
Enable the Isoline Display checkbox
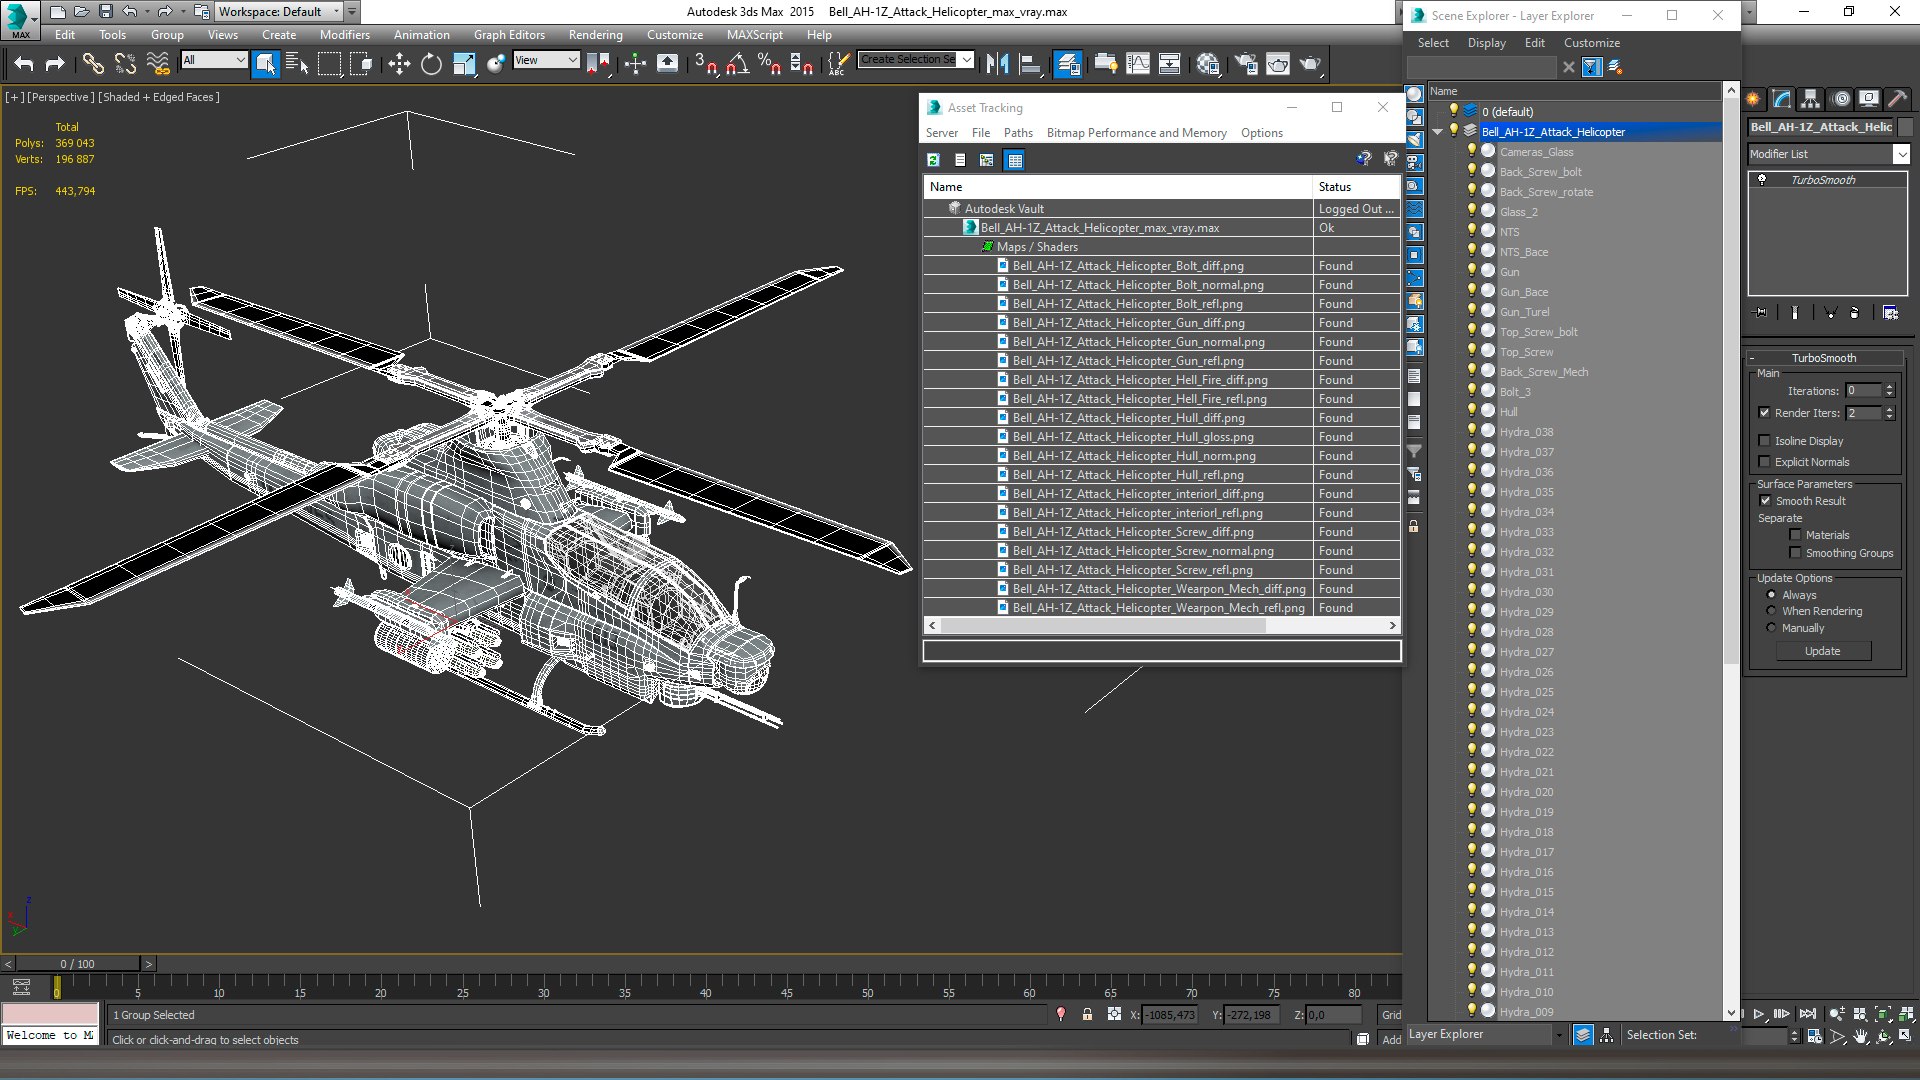click(1765, 441)
